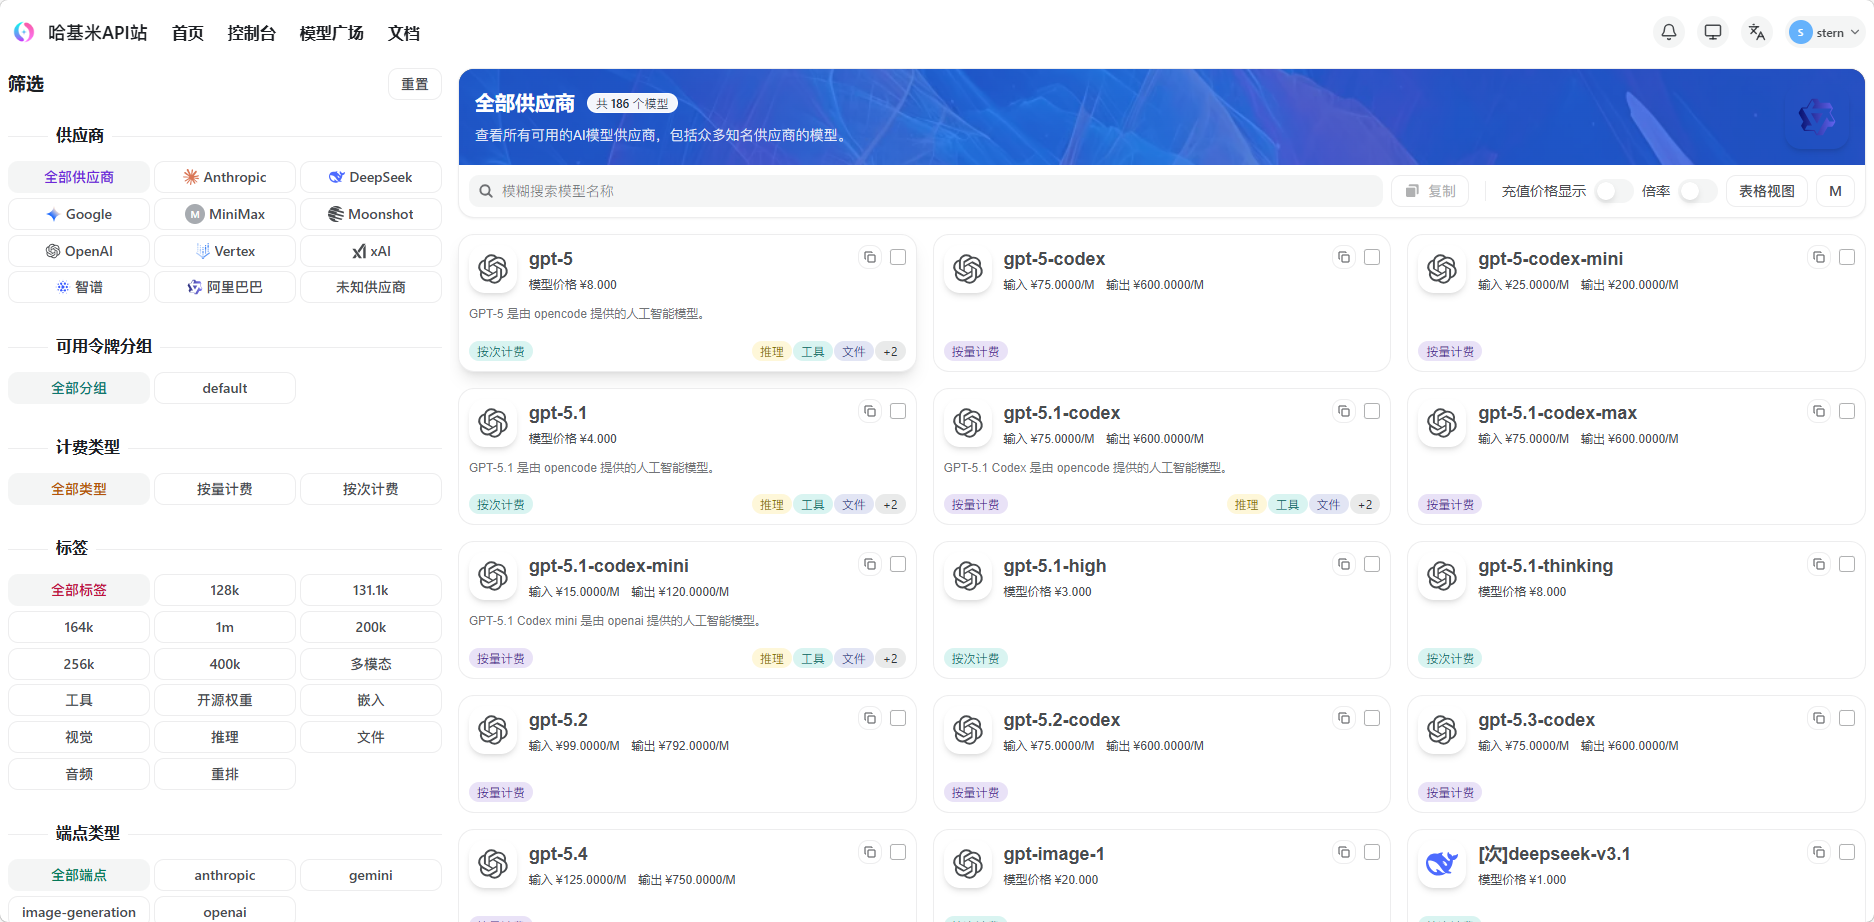Check the gpt-5 selection checkbox
1874x922 pixels.
tap(897, 257)
